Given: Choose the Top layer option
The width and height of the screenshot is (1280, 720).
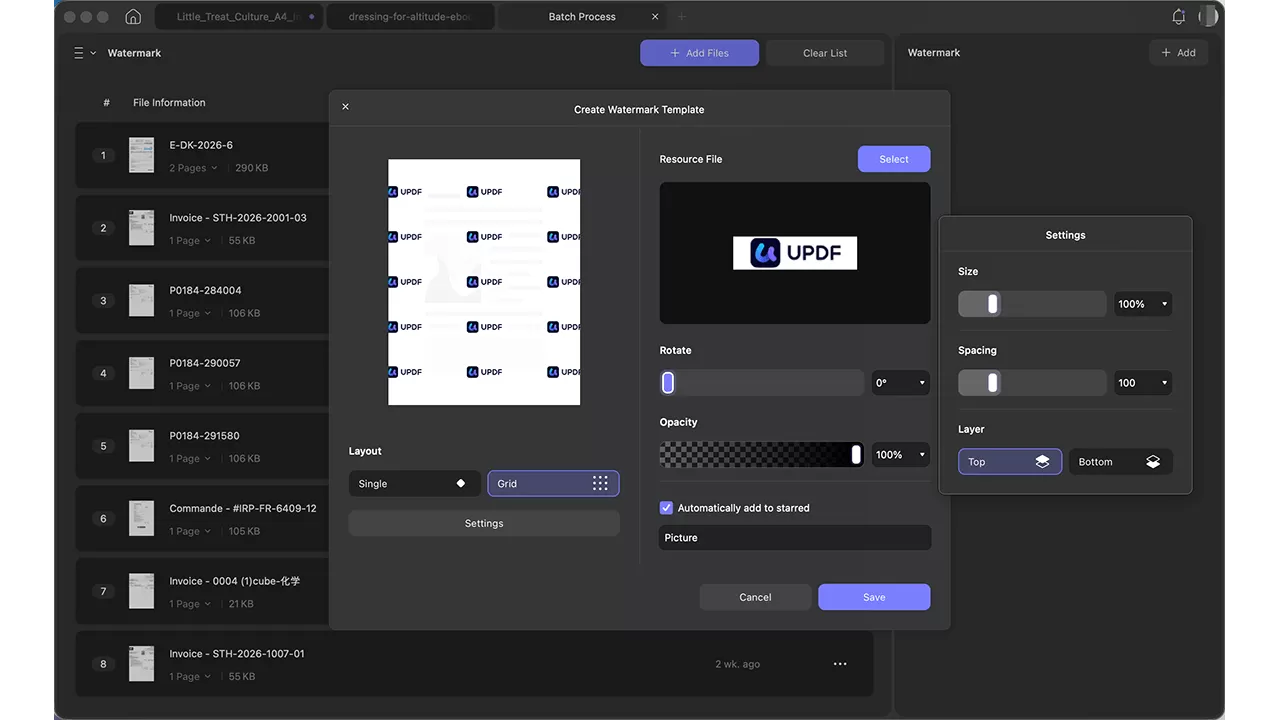Looking at the screenshot, I should point(1010,462).
